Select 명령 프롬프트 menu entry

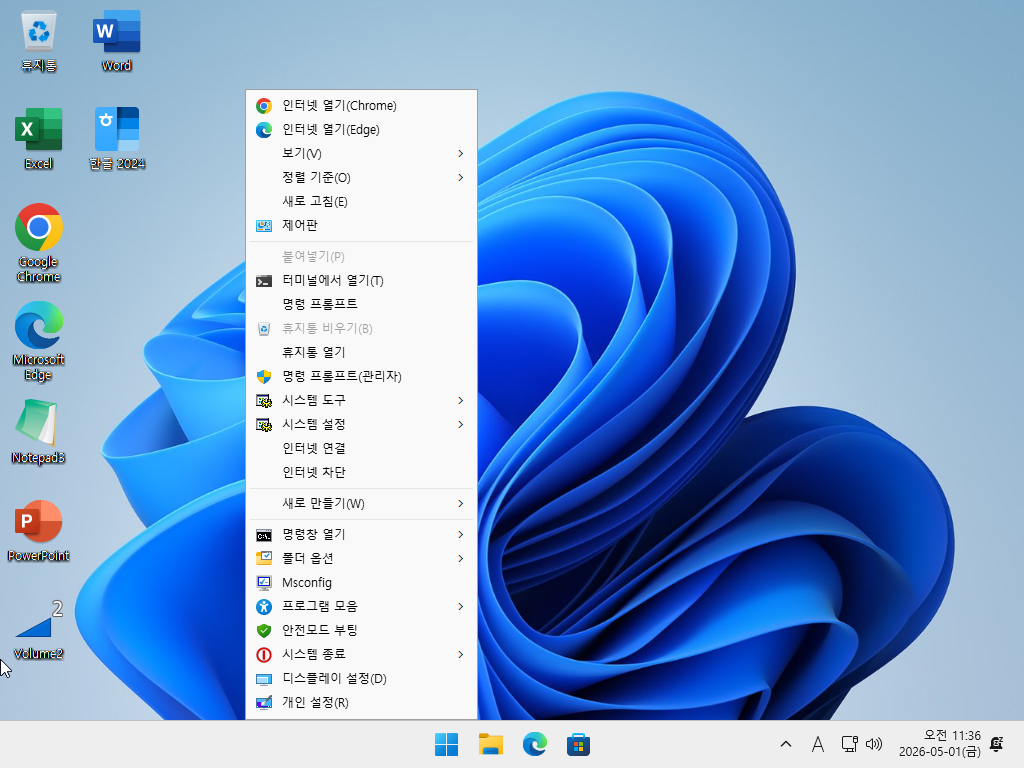point(361,304)
